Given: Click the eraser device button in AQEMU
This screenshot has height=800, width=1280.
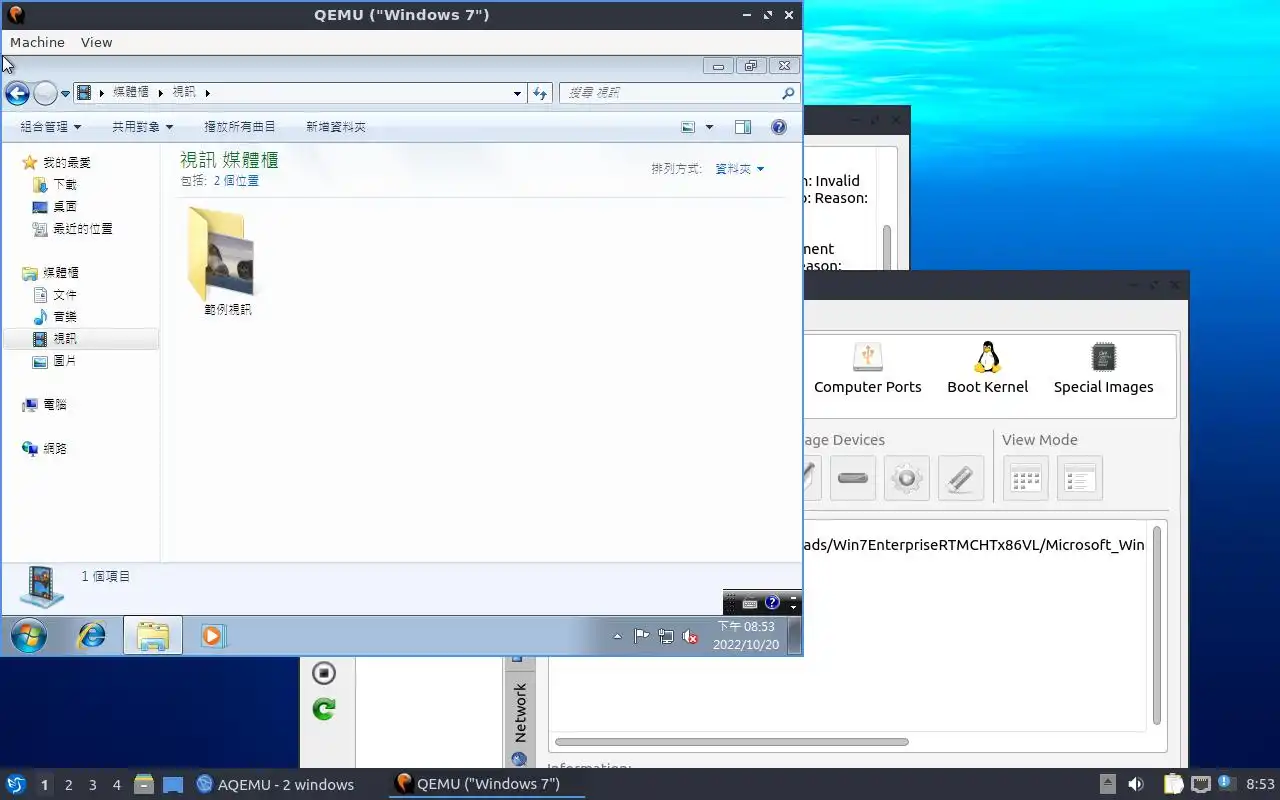Looking at the screenshot, I should pos(961,478).
